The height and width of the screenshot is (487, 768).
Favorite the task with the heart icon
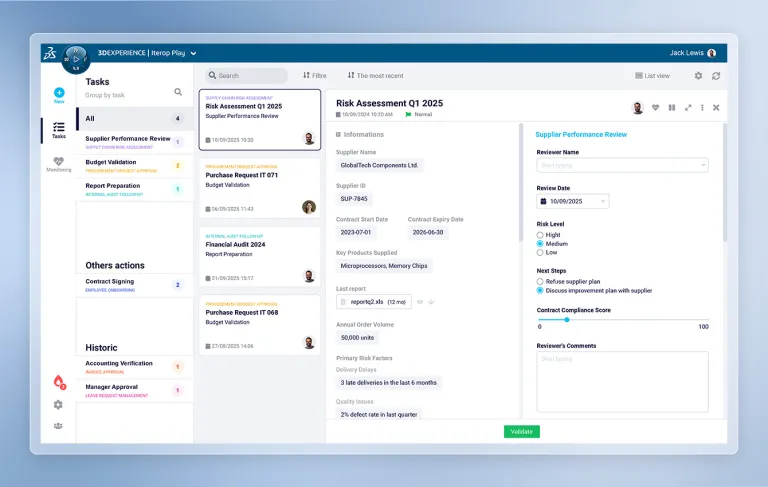(656, 107)
